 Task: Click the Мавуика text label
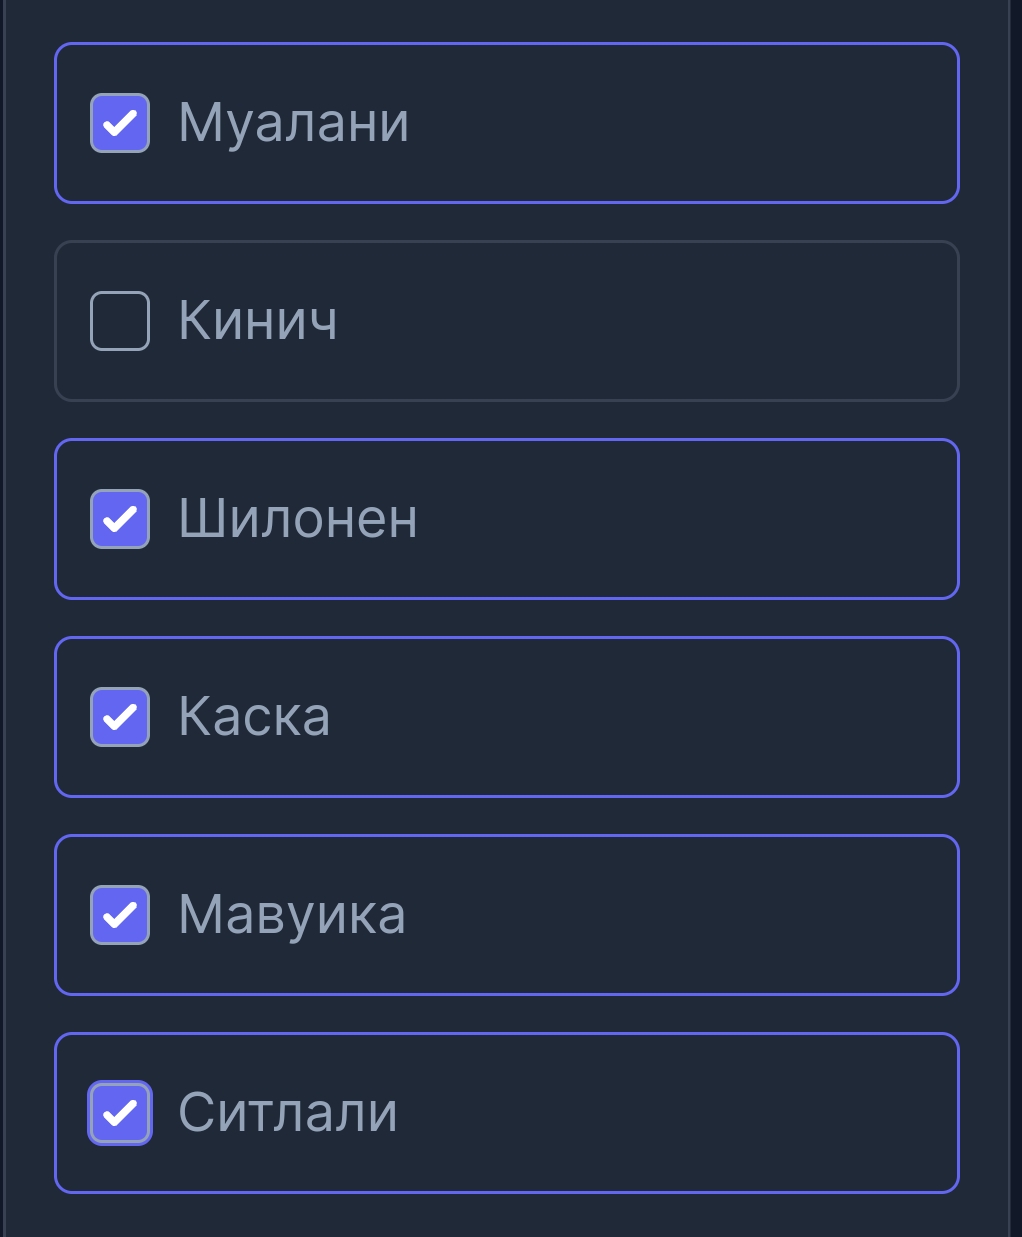[x=292, y=915]
